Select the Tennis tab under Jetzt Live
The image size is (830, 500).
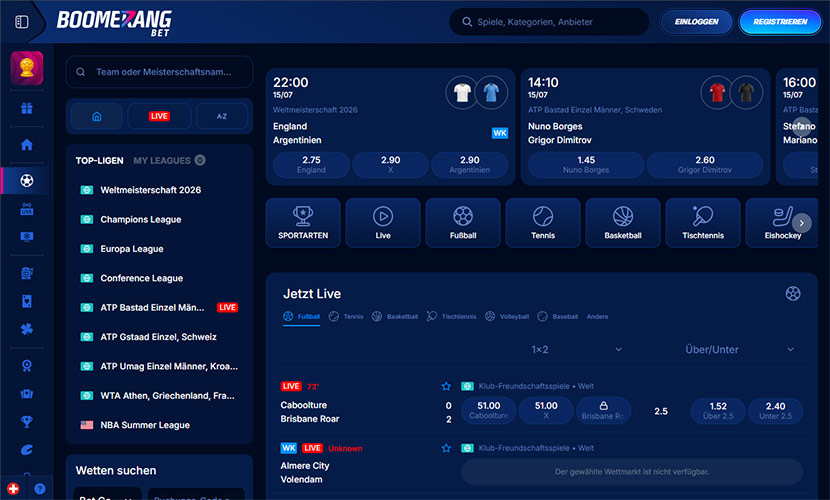346,316
